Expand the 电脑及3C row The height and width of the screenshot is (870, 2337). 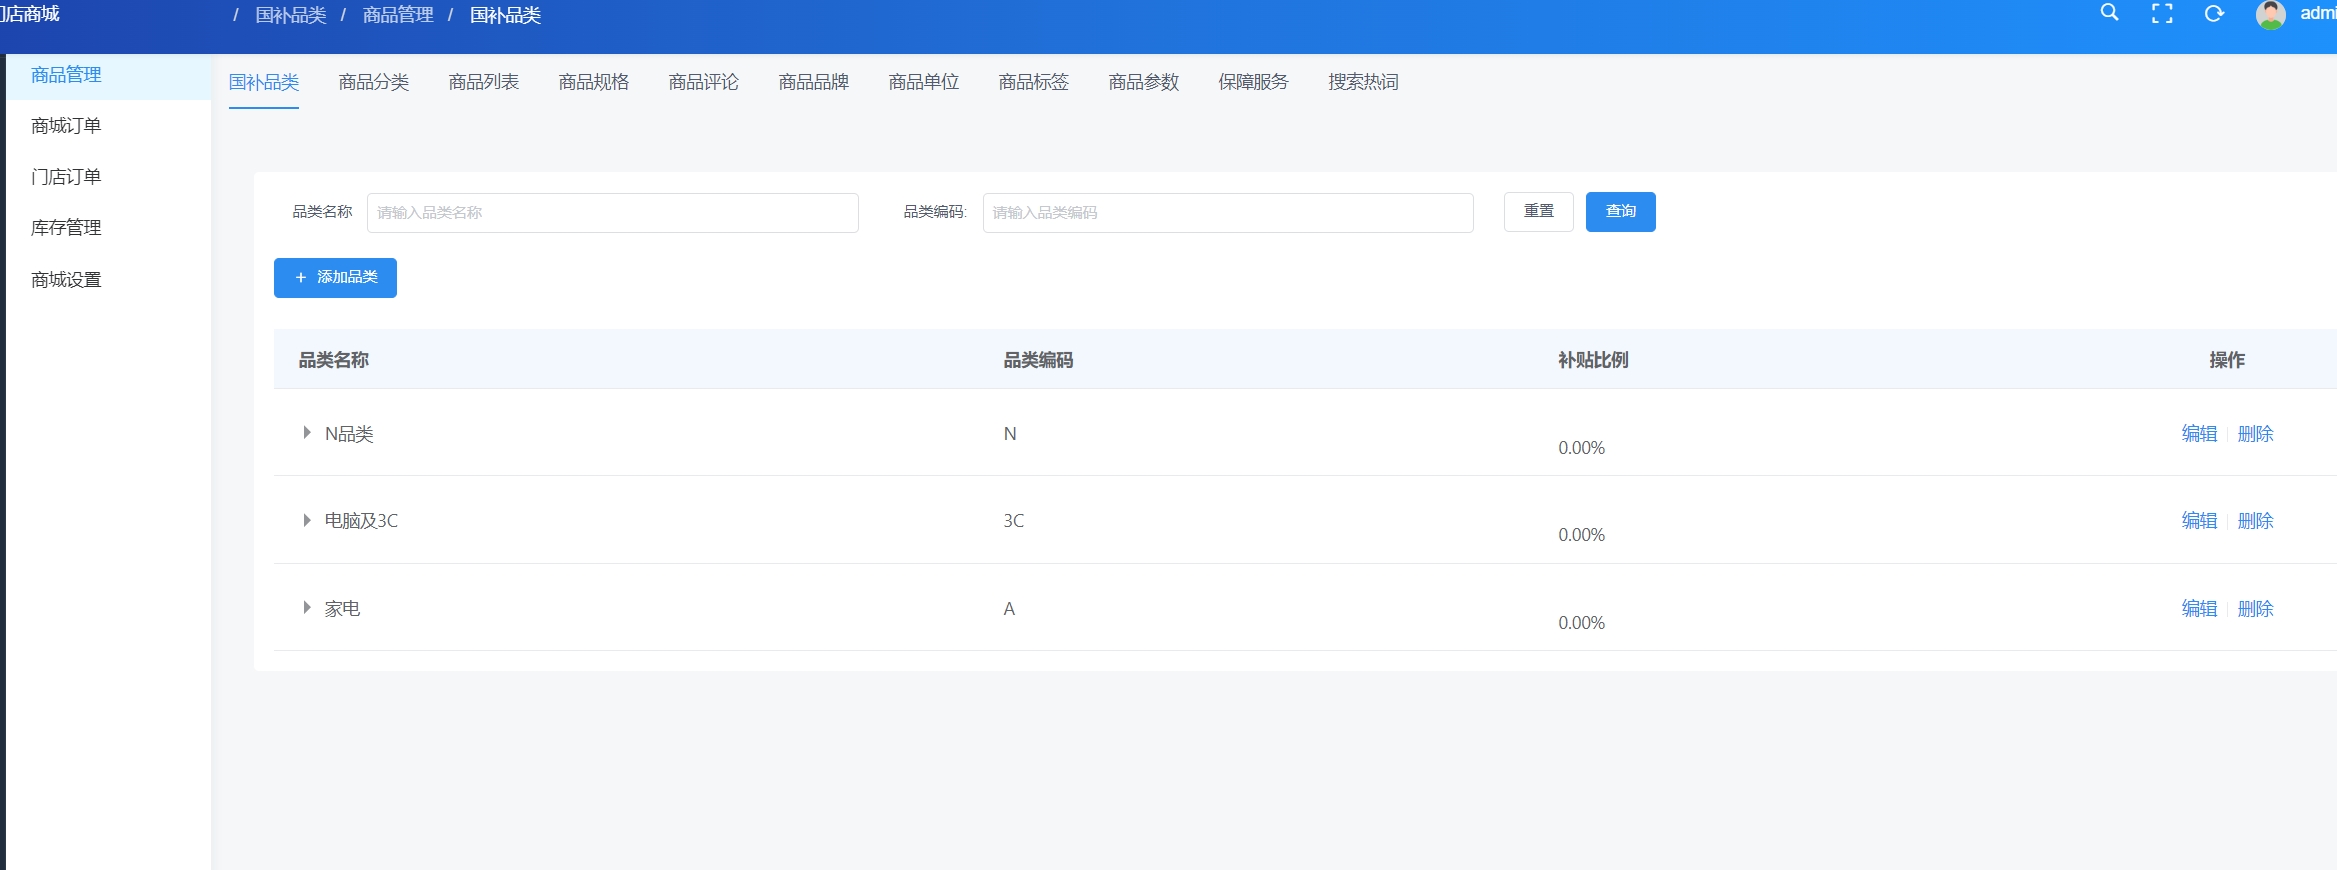click(x=307, y=520)
